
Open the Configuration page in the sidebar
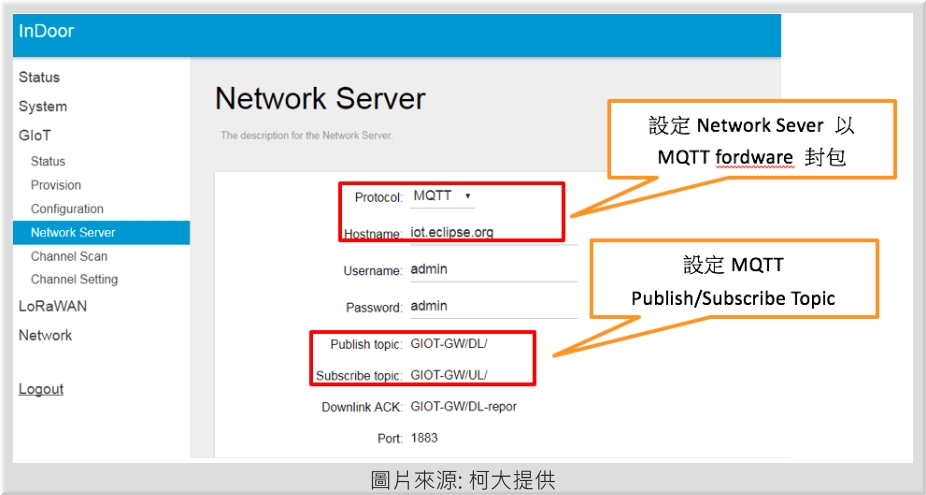pos(67,209)
